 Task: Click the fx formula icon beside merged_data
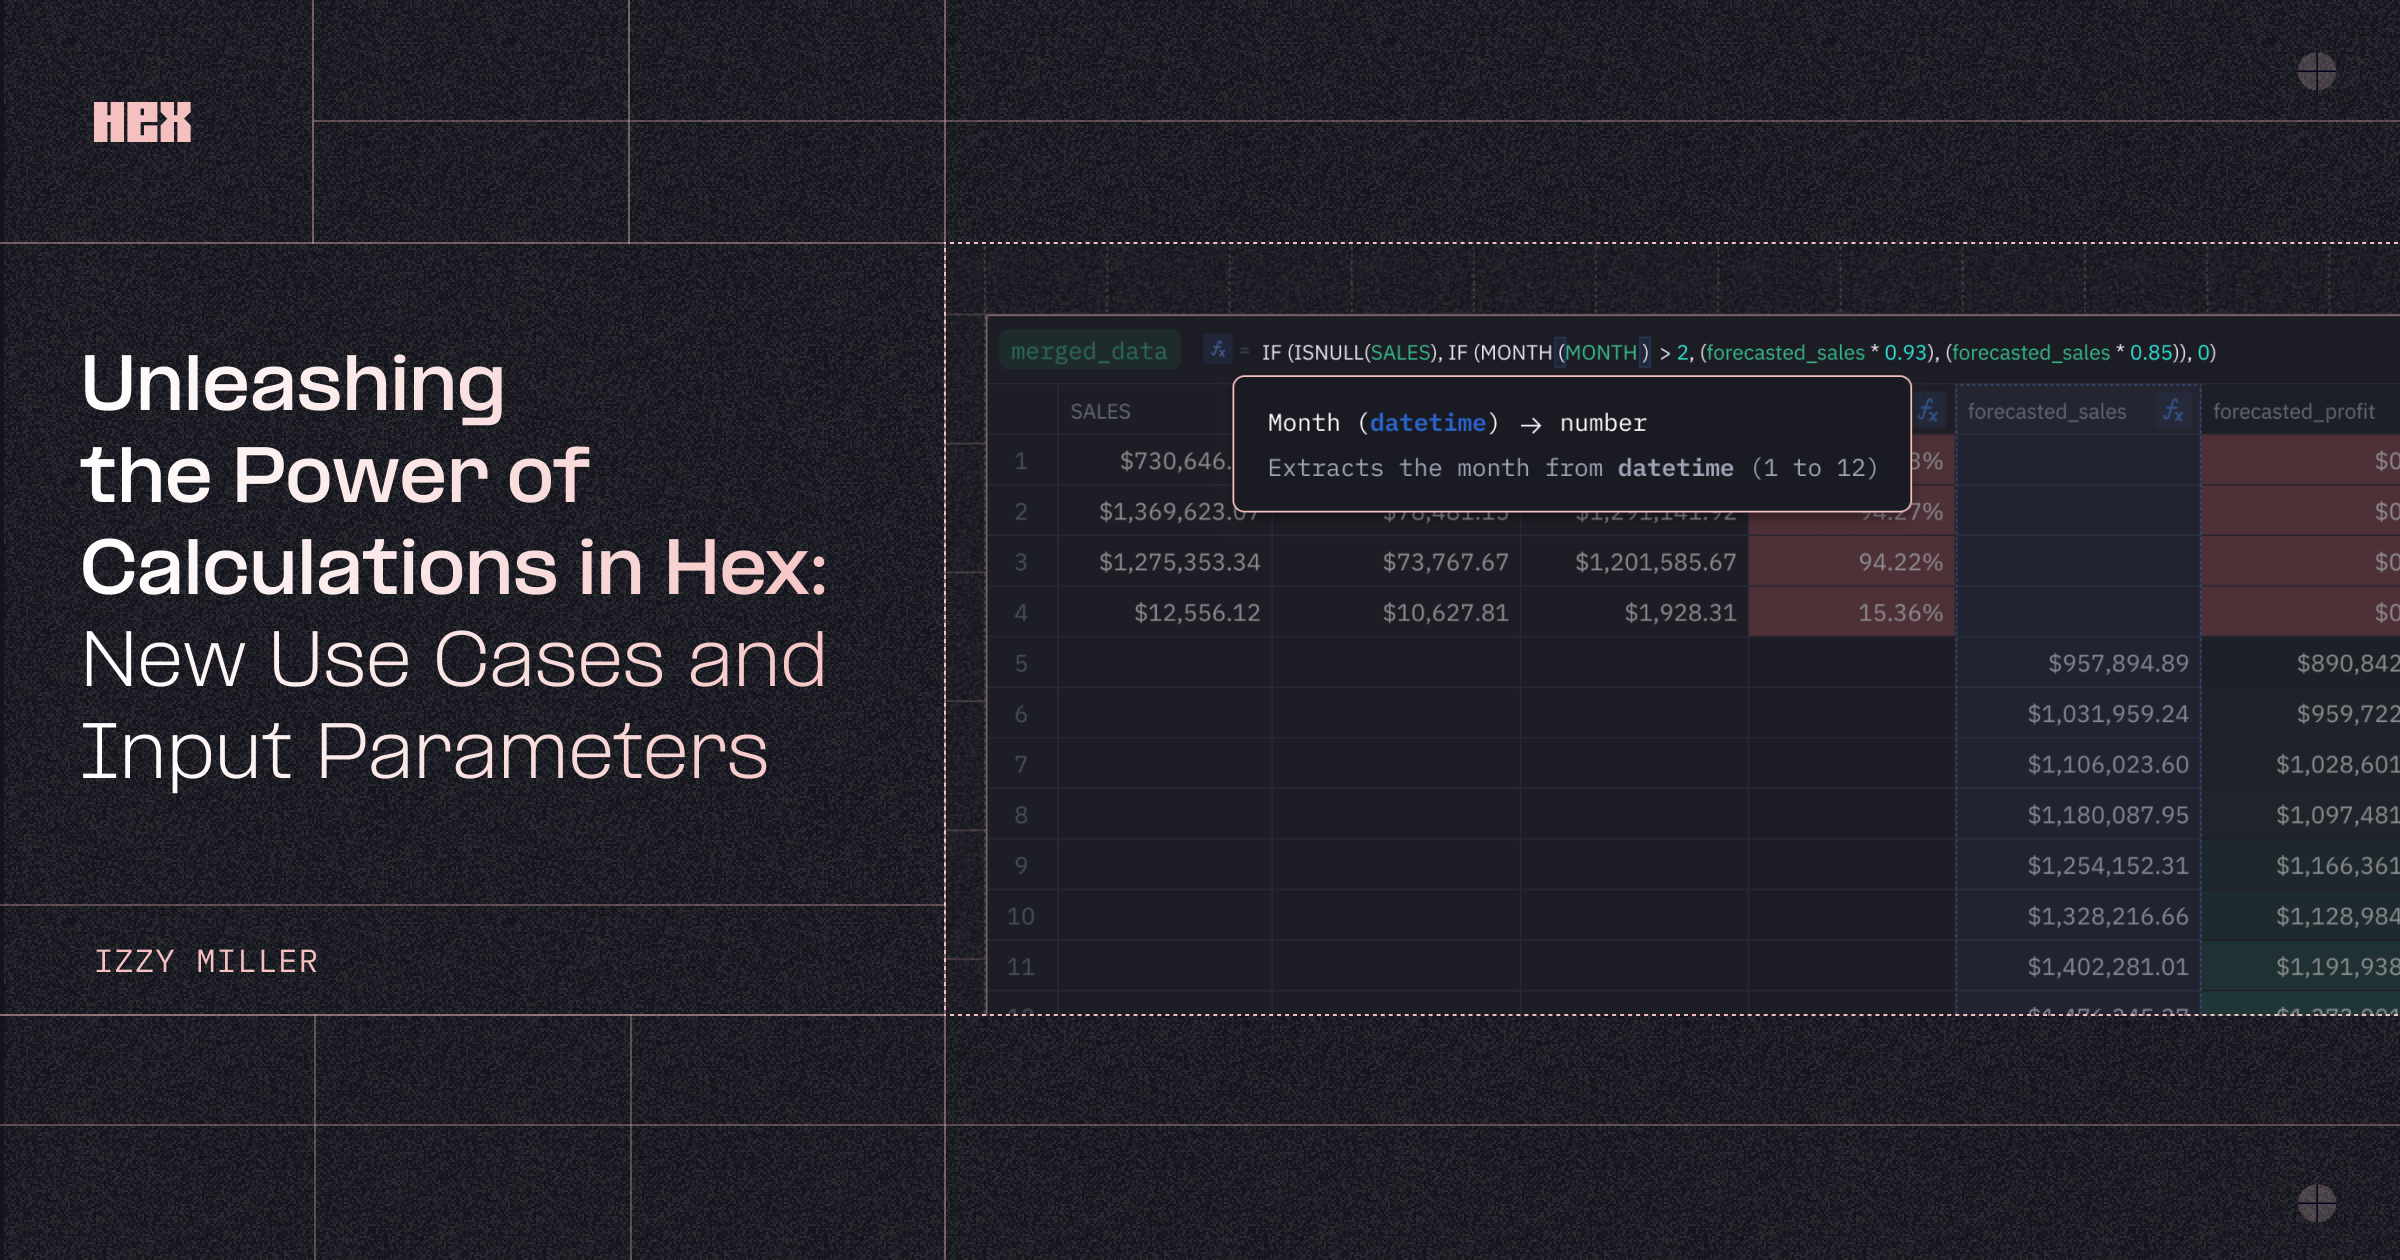click(x=1218, y=351)
